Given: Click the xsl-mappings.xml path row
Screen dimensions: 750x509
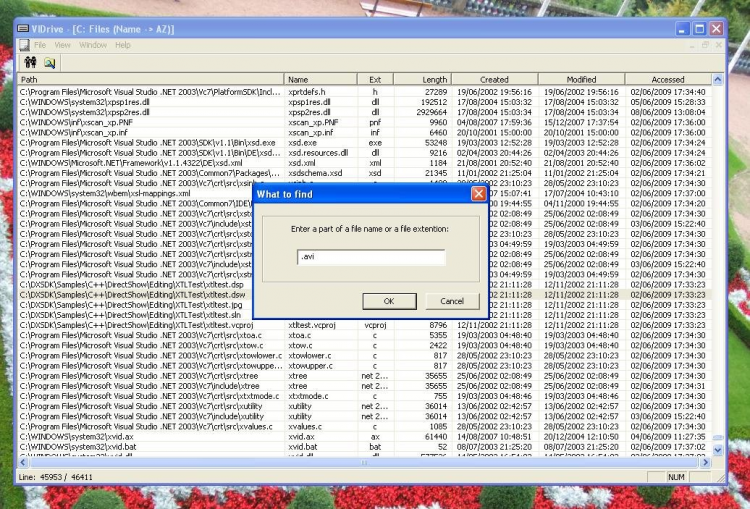Looking at the screenshot, I should click(x=105, y=193).
